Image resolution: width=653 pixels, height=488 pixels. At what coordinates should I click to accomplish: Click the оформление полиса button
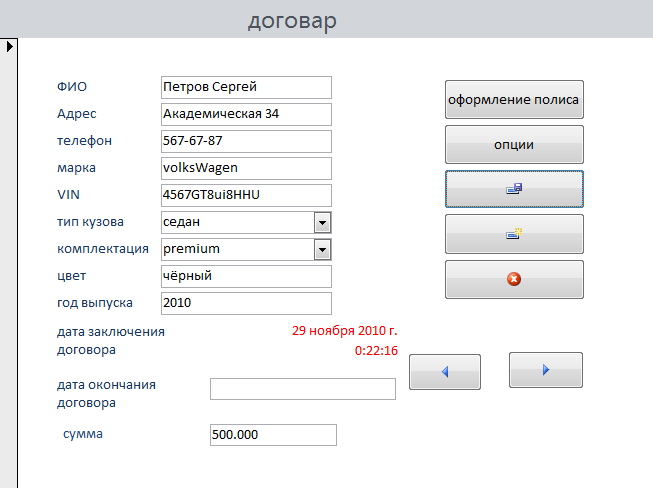(x=514, y=100)
